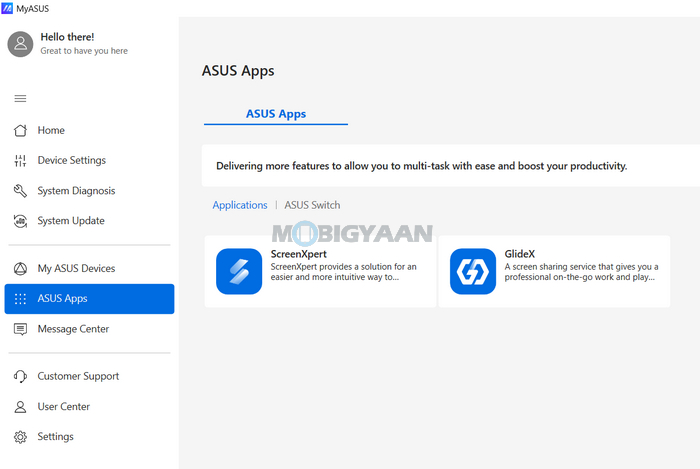Open System Update menu item

(71, 221)
